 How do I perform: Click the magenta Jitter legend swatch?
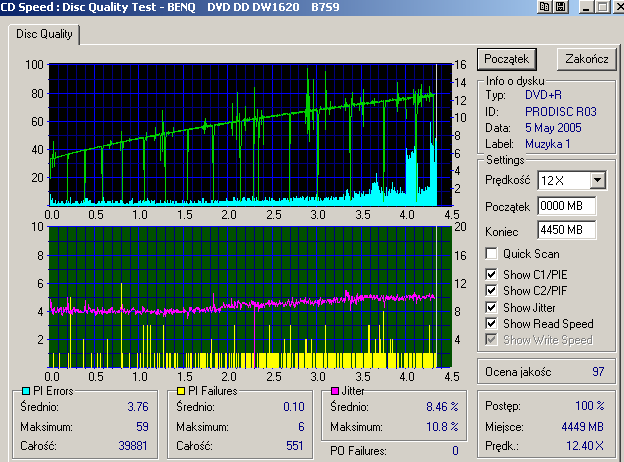coord(335,391)
